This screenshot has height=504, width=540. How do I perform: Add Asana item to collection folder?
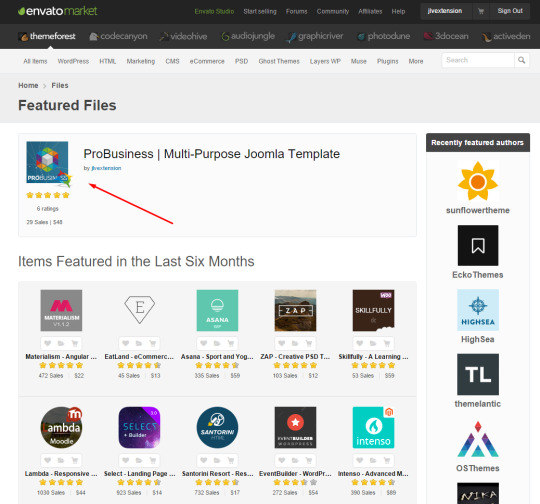[x=217, y=343]
